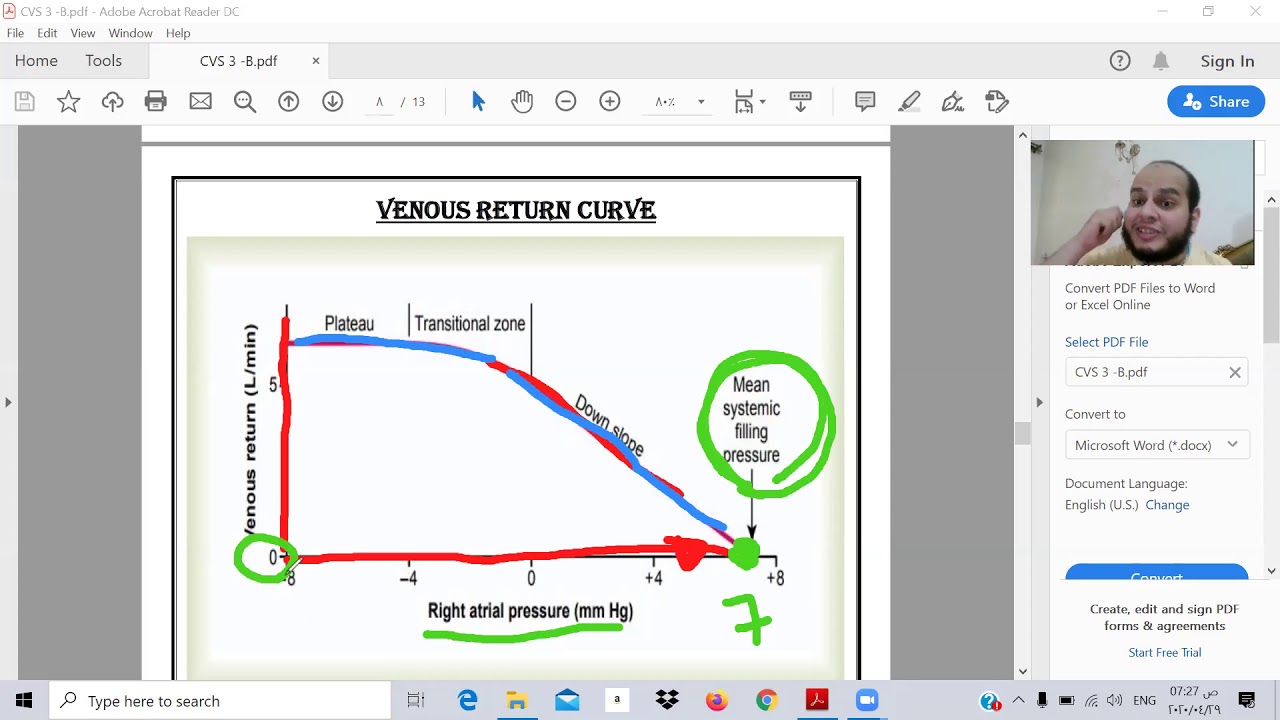Image resolution: width=1280 pixels, height=720 pixels.
Task: Open the Fill & Sign pen tool
Action: pyautogui.click(x=952, y=101)
